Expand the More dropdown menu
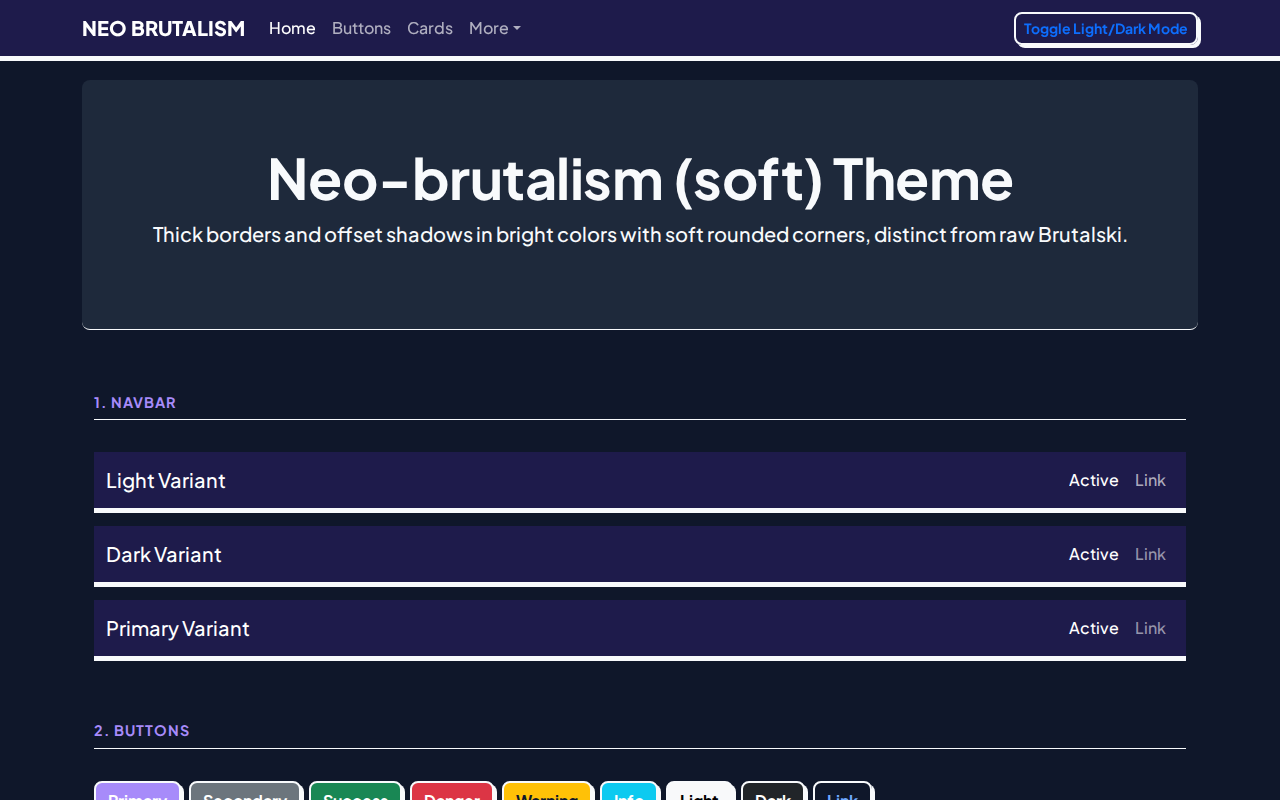Viewport: 1280px width, 800px height. pos(494,28)
